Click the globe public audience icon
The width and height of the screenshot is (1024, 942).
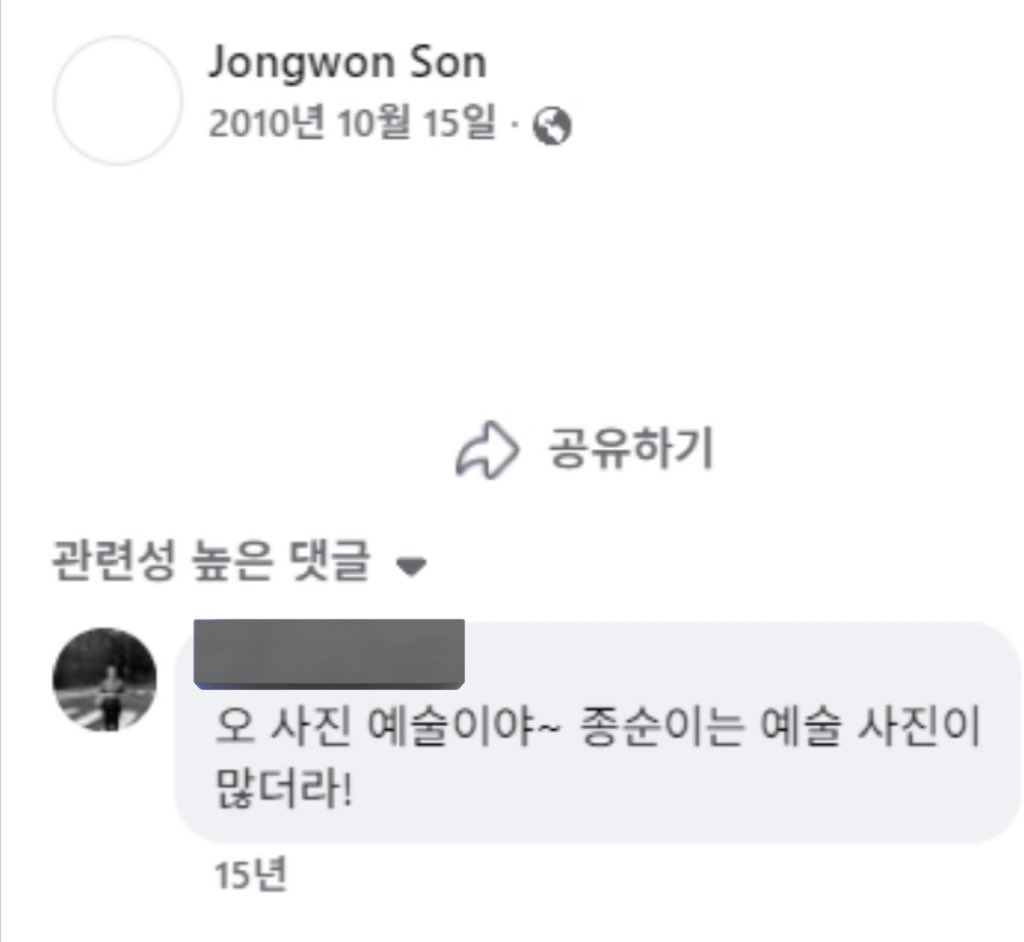(x=552, y=126)
